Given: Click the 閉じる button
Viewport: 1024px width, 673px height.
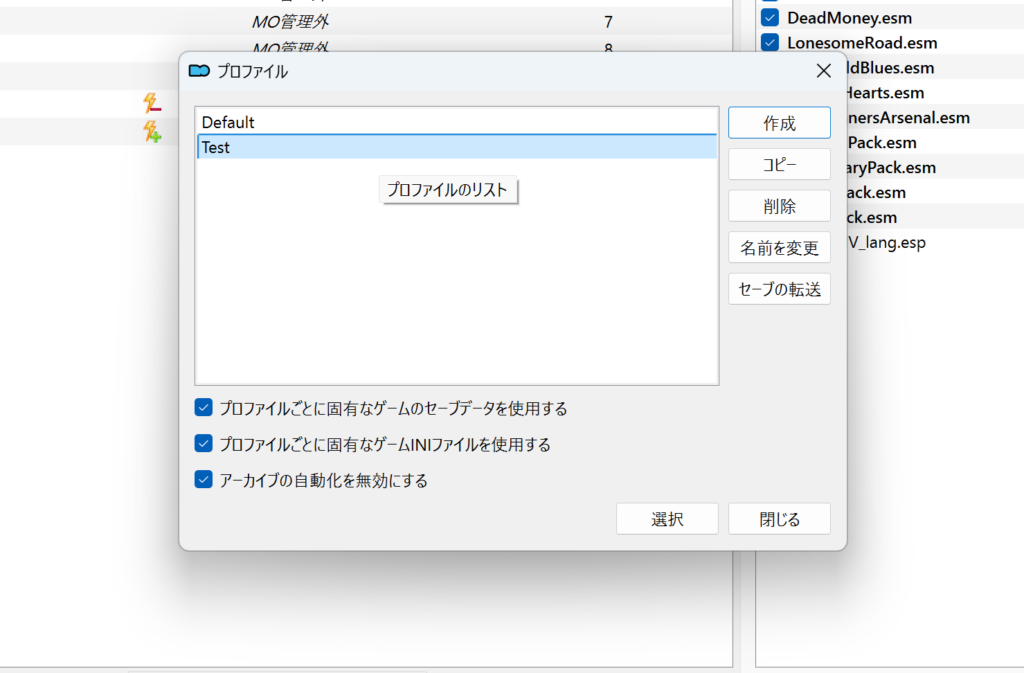Looking at the screenshot, I should (779, 519).
